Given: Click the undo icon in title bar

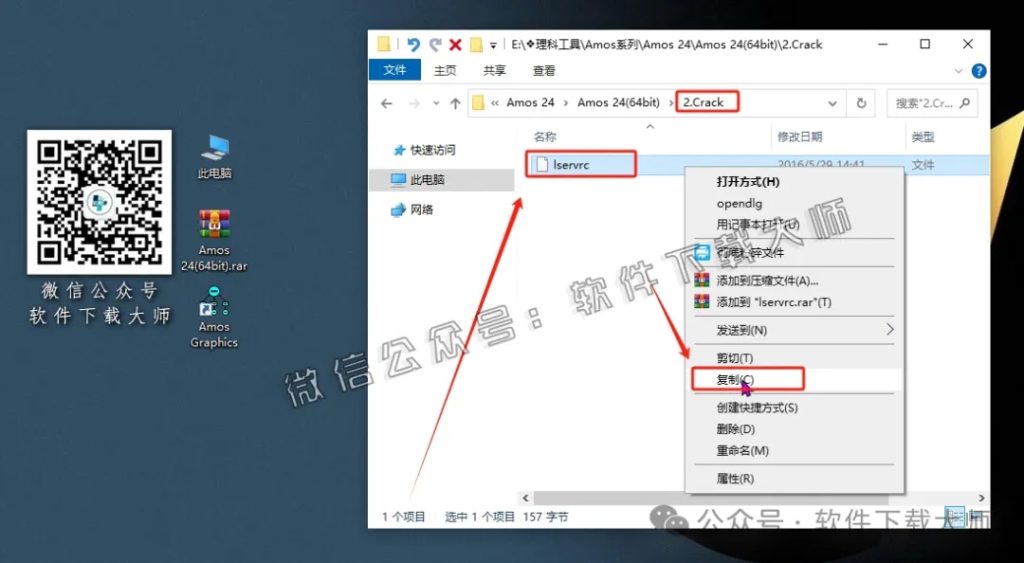Looking at the screenshot, I should (x=413, y=44).
